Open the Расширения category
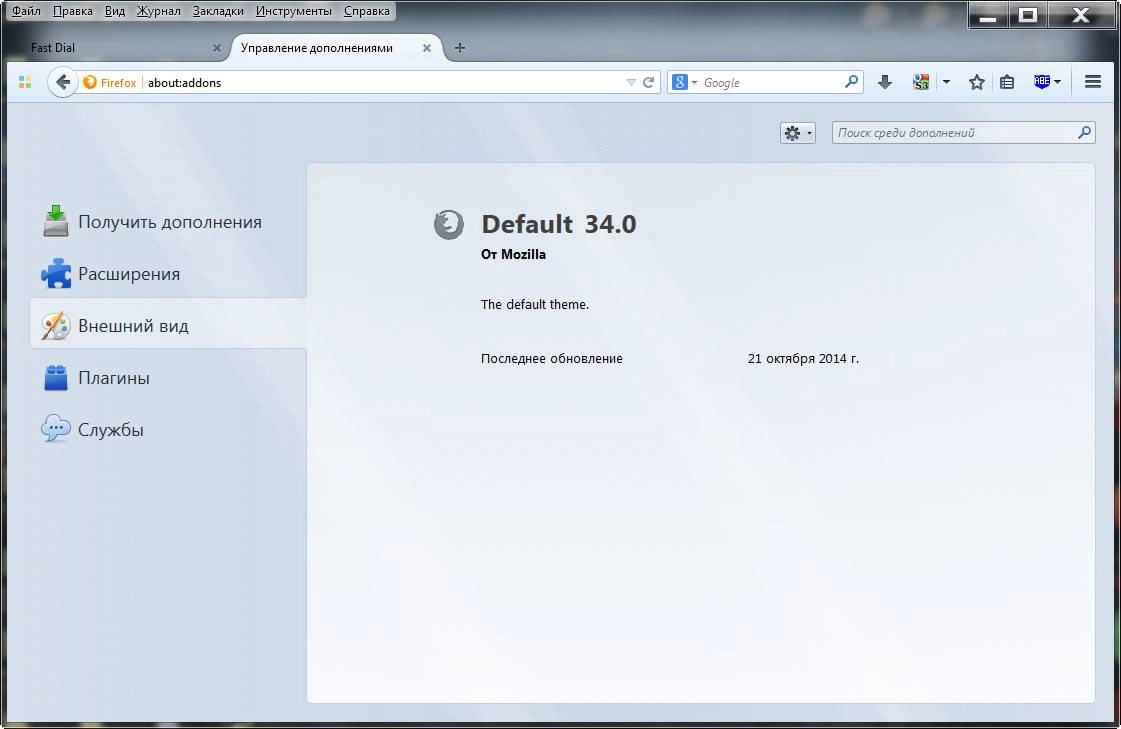 click(169, 274)
